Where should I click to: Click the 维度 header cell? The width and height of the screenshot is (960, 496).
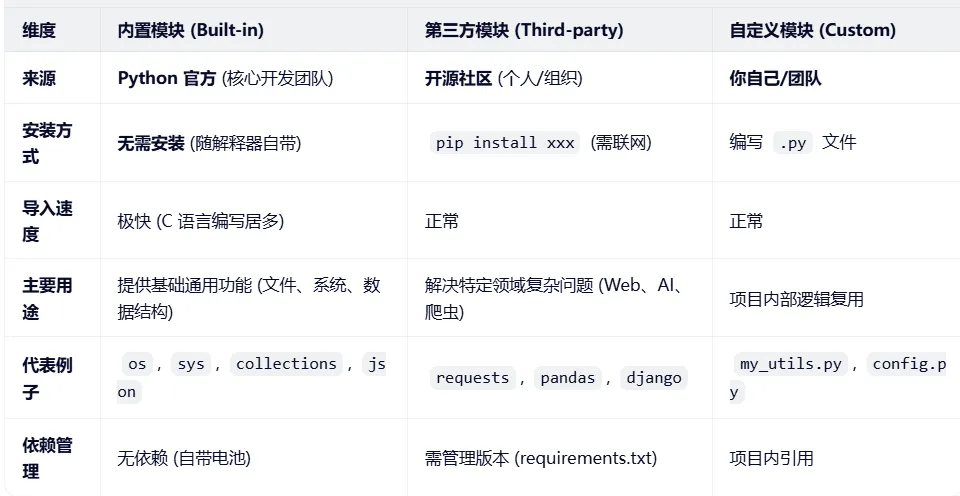39,30
